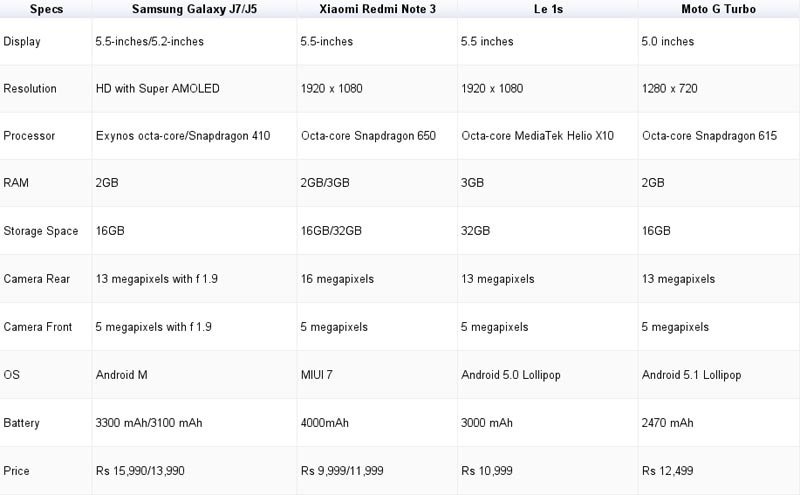Select the Resolution row label
This screenshot has height=495, width=800.
(x=30, y=88)
